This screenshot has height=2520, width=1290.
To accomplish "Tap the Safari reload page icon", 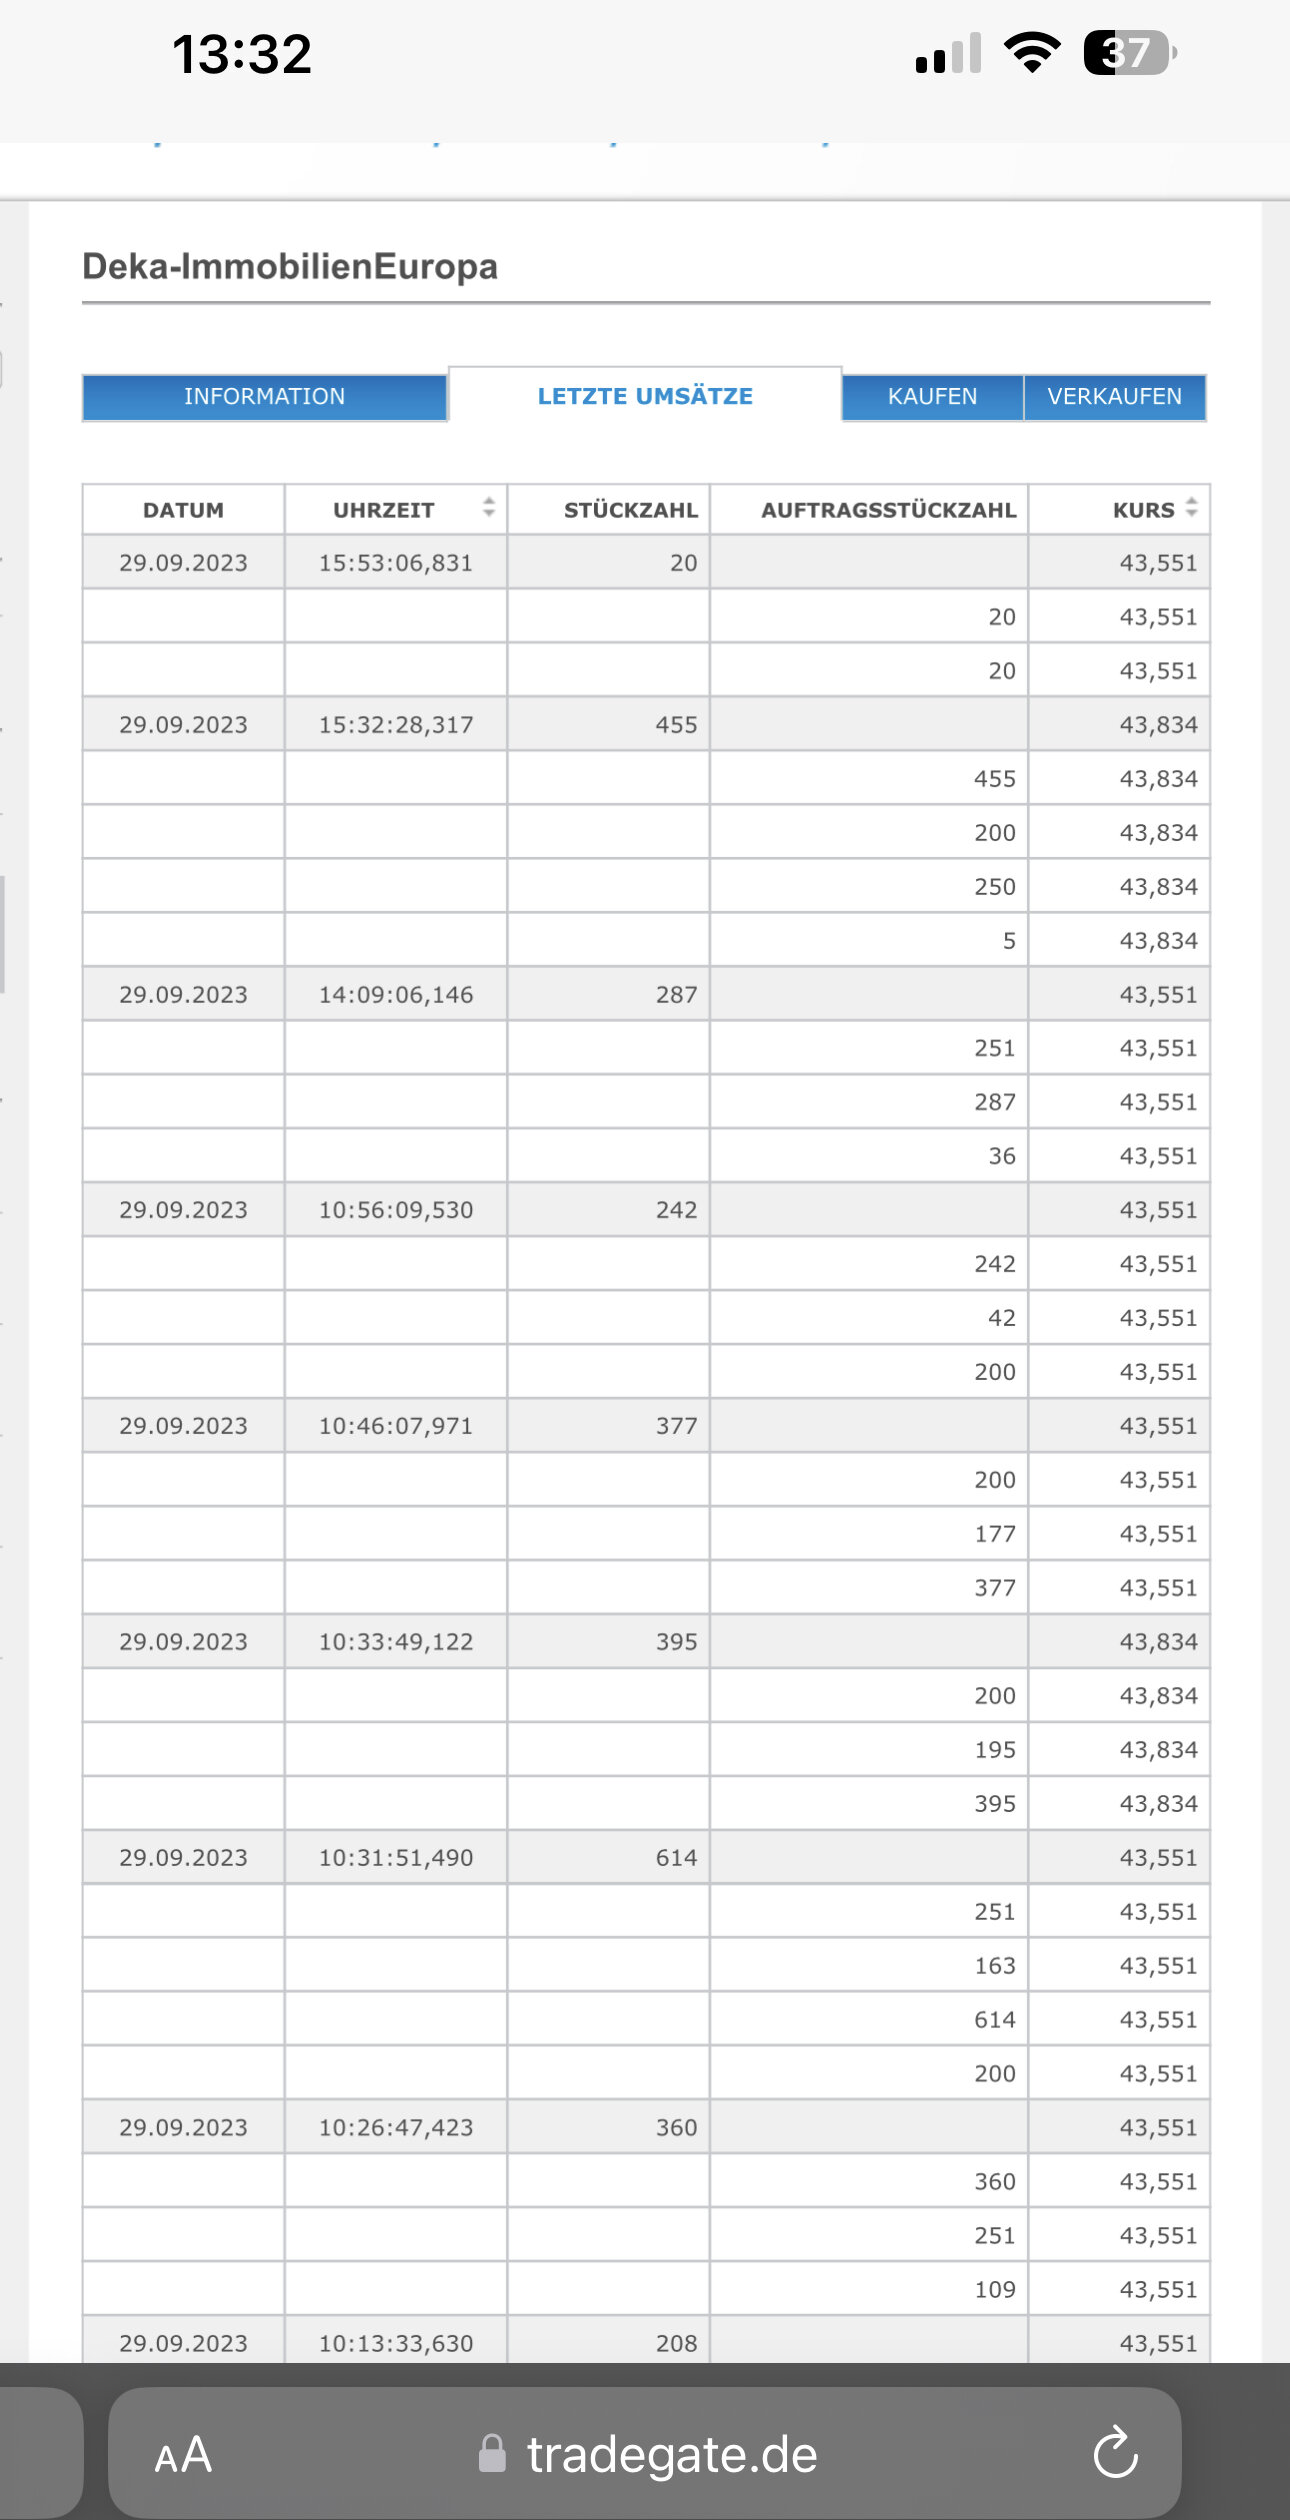I will (x=1115, y=2453).
